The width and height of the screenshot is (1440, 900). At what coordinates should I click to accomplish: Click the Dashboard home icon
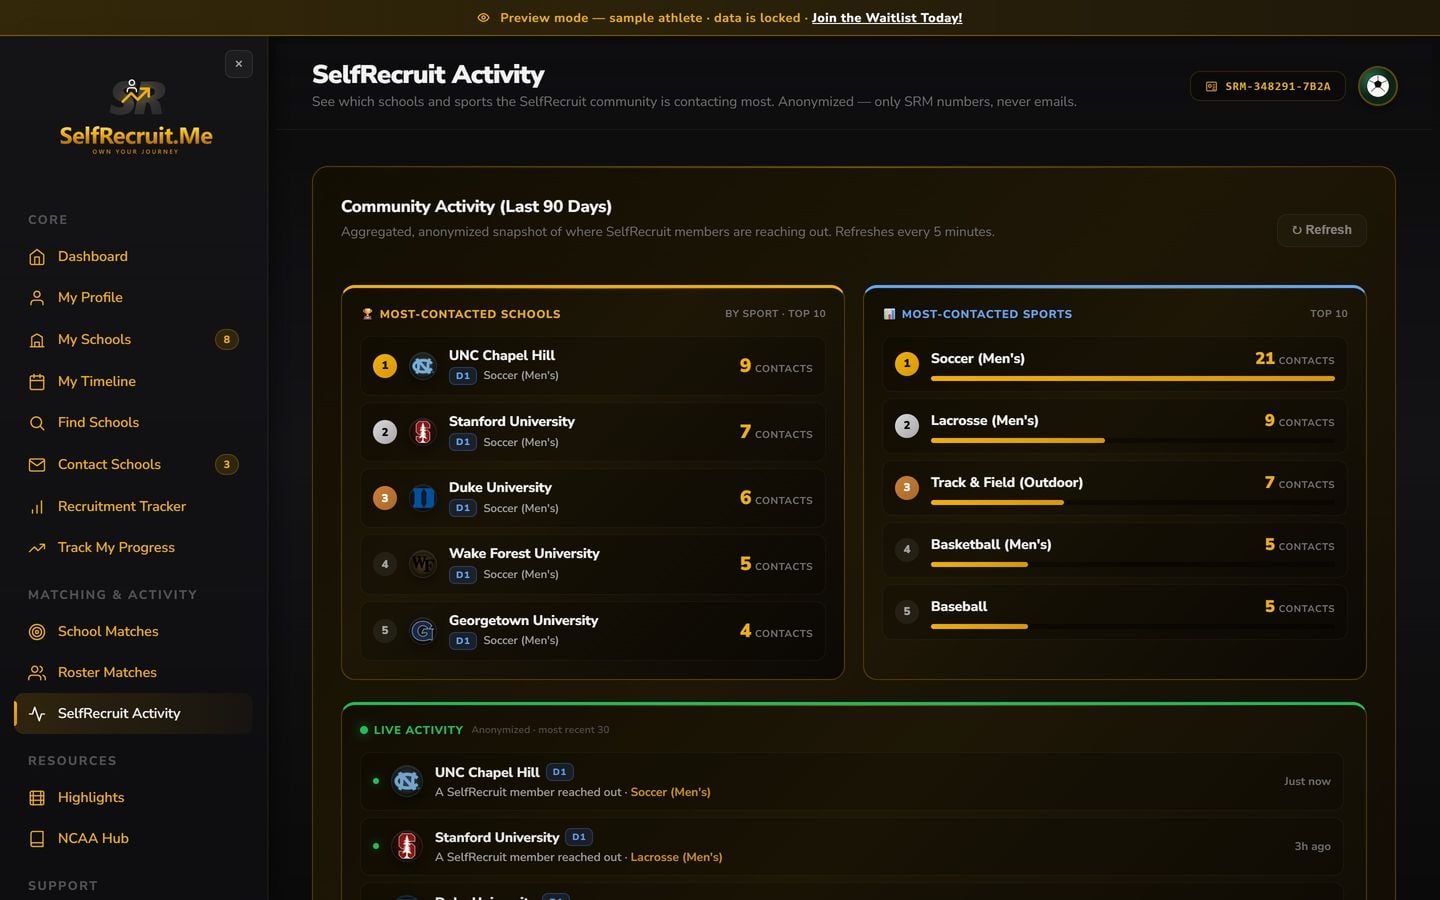(x=37, y=257)
